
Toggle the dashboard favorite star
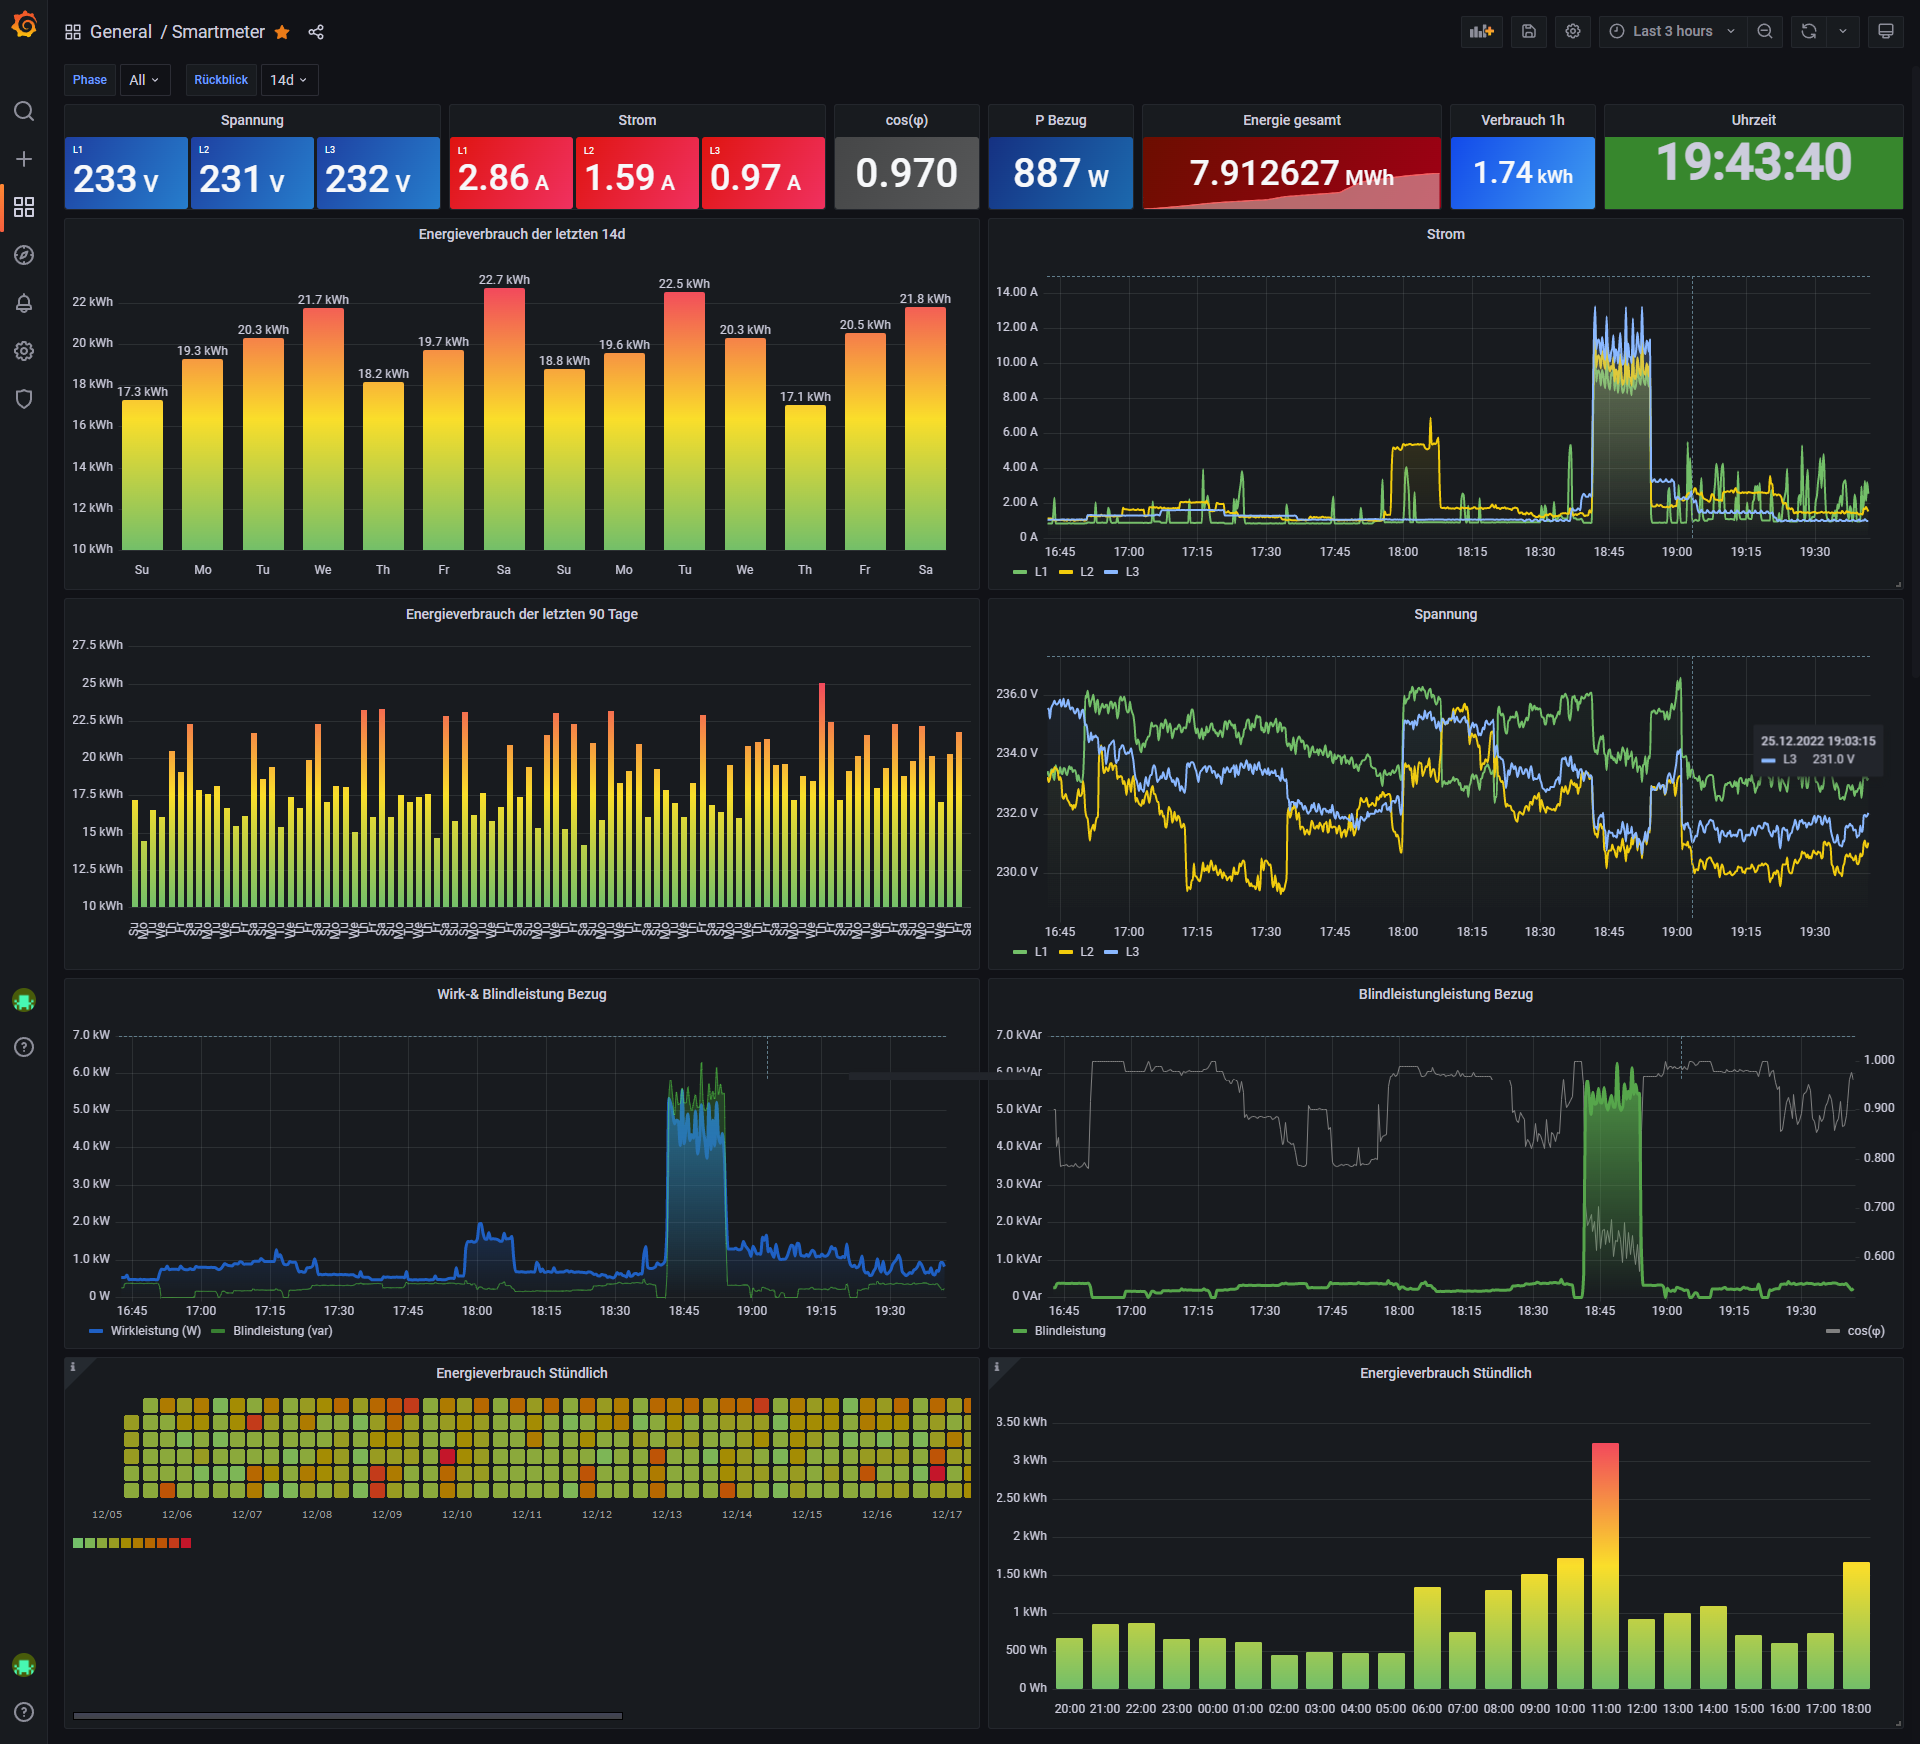282,32
